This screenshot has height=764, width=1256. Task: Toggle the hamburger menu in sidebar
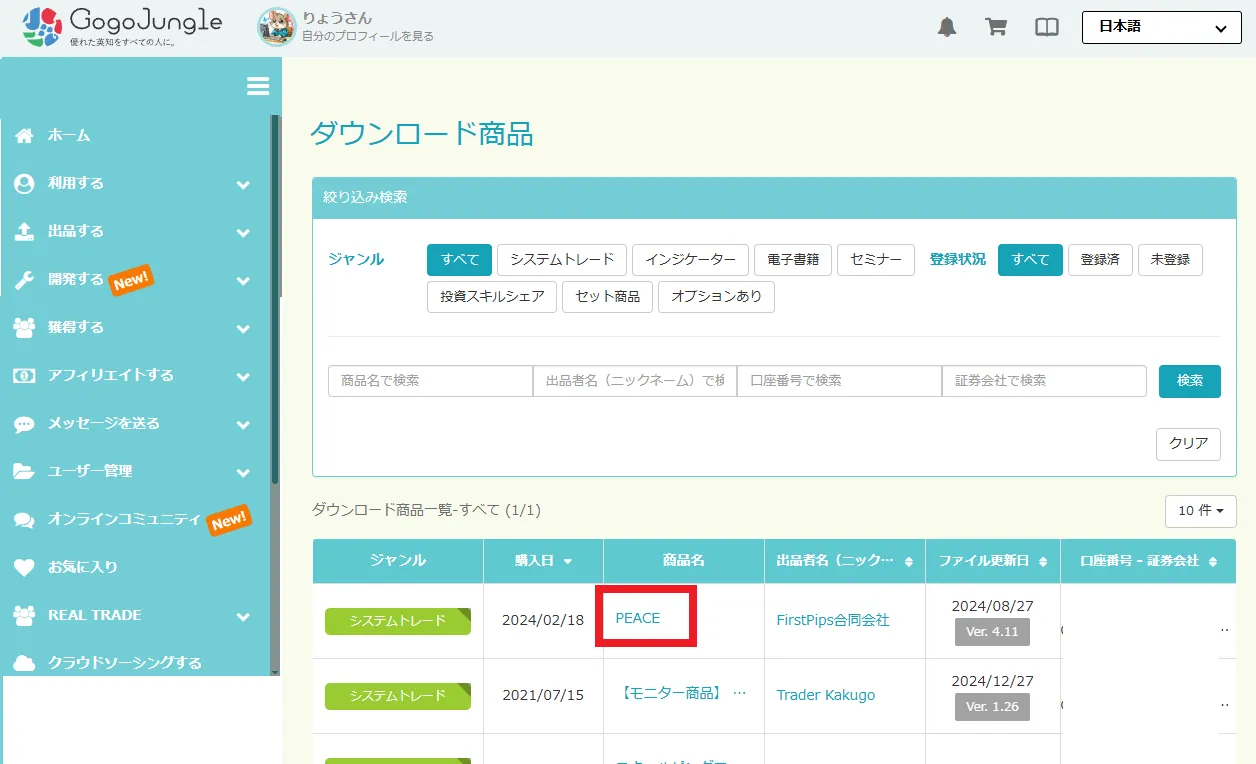click(x=258, y=87)
